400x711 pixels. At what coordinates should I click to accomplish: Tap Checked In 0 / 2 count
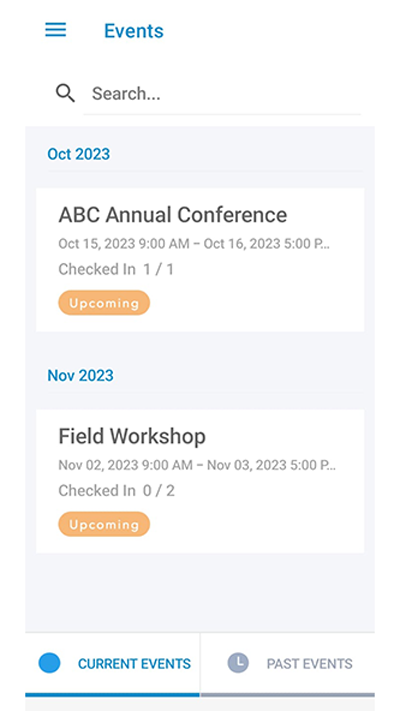117,491
